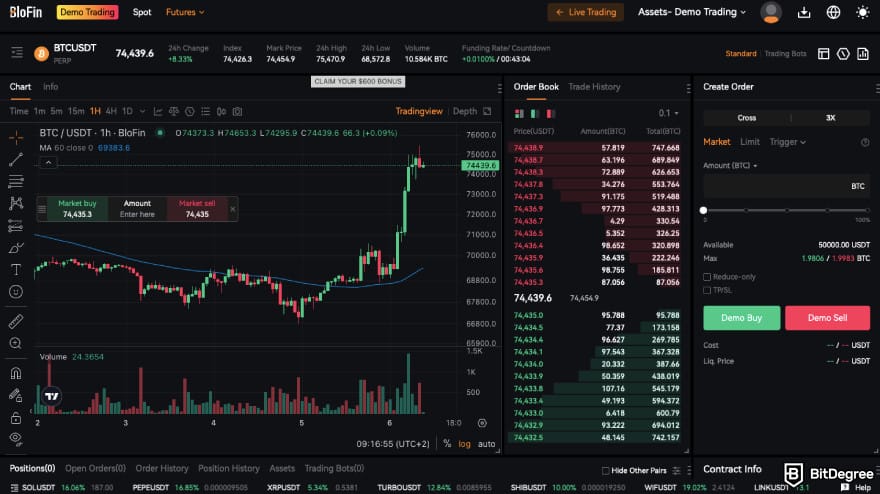Expand the Futures menu dropdown
Screen dimensions: 880x494
point(185,12)
